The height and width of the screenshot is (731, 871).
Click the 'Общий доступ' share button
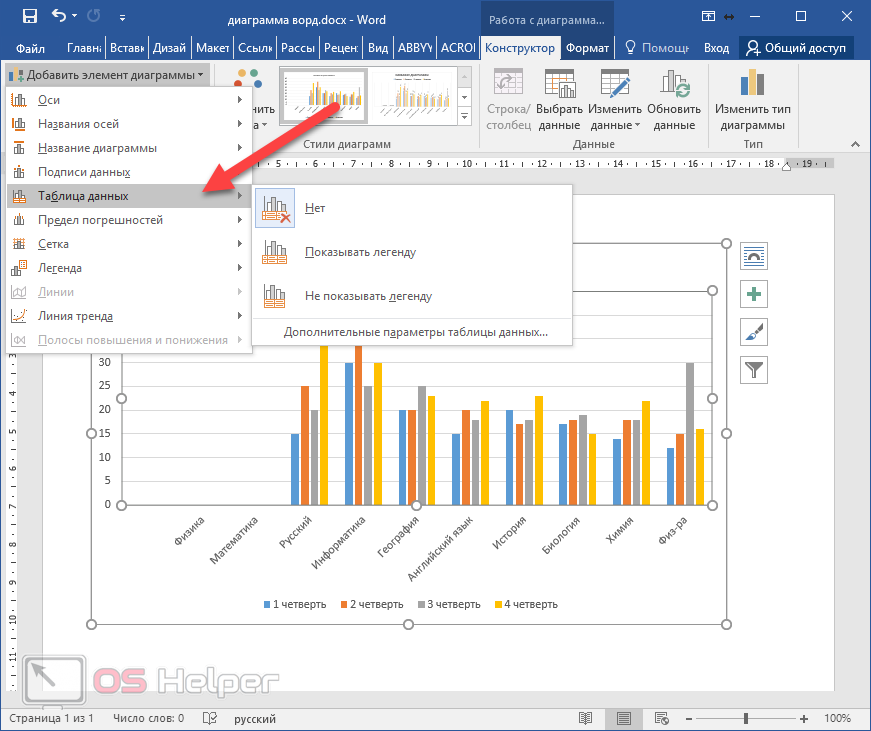[796, 48]
